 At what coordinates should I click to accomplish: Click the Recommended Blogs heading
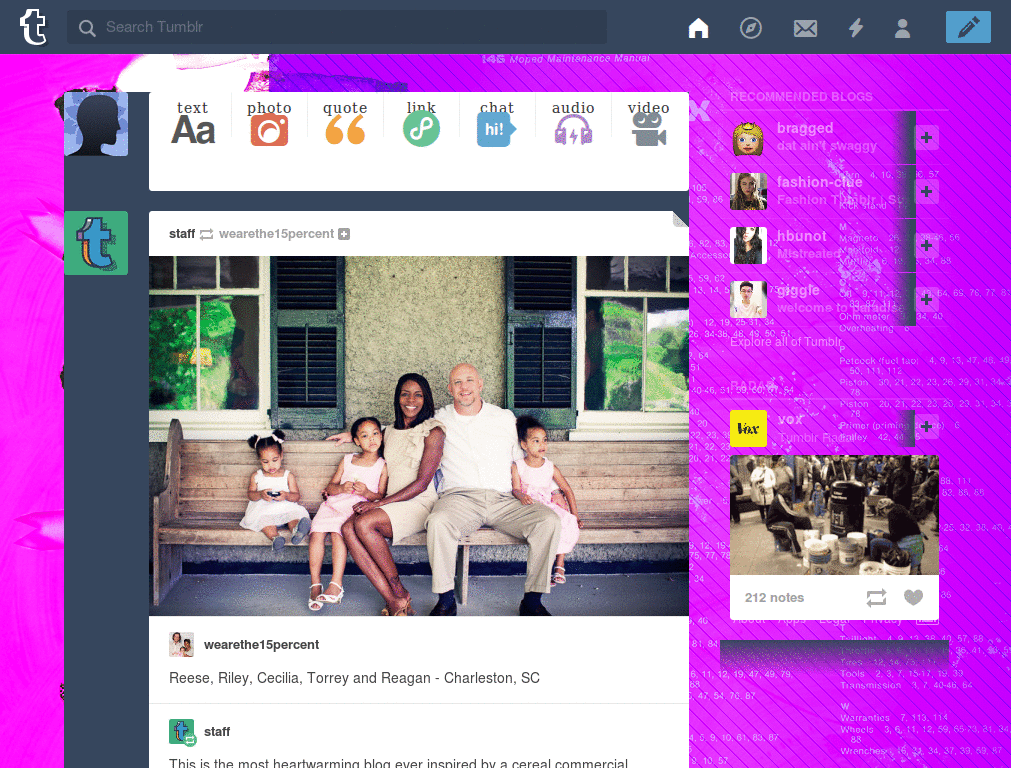tap(801, 97)
